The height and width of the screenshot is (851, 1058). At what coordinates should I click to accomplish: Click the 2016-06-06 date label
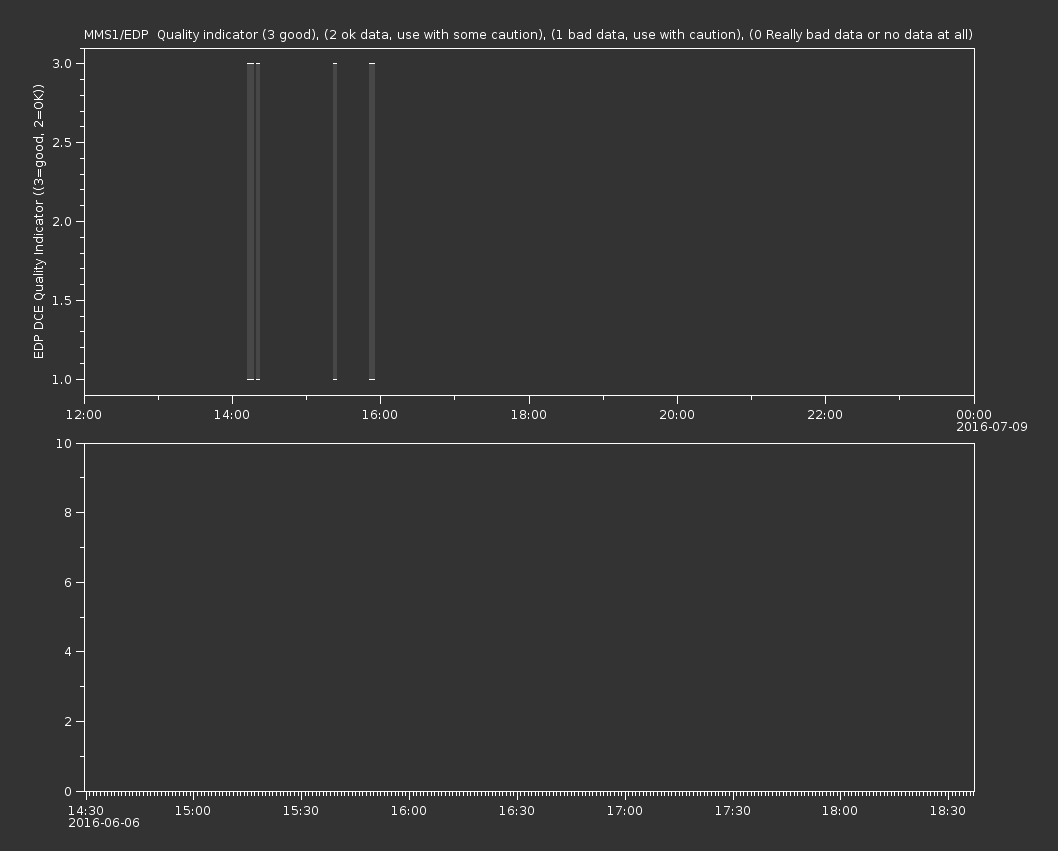point(104,823)
